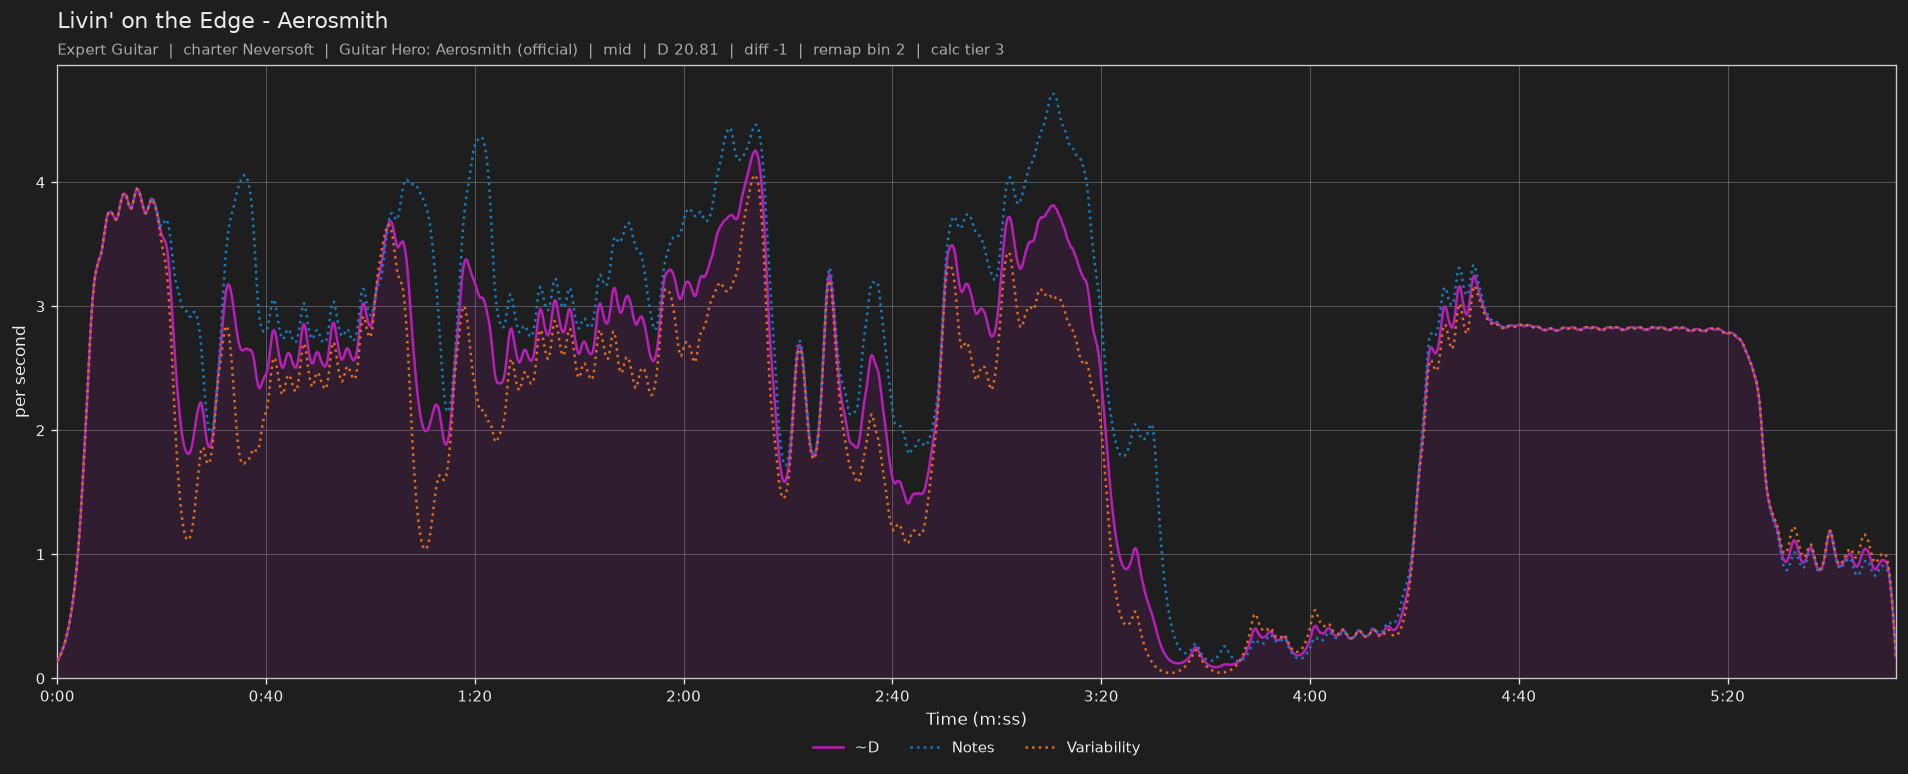This screenshot has height=774, width=1908.
Task: Click the "per second" y-axis label
Action: (20, 371)
